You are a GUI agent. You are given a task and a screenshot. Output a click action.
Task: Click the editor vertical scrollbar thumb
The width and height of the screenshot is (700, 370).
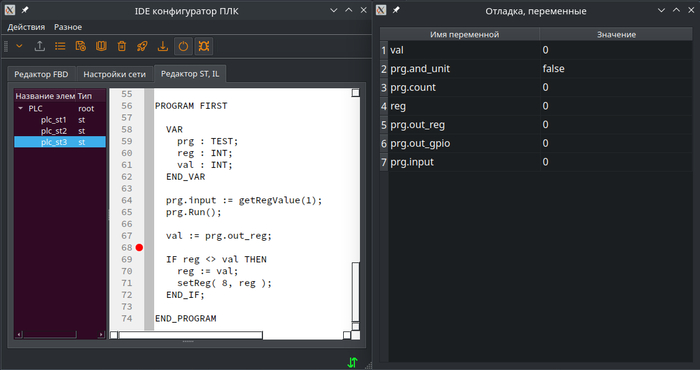coord(355,291)
